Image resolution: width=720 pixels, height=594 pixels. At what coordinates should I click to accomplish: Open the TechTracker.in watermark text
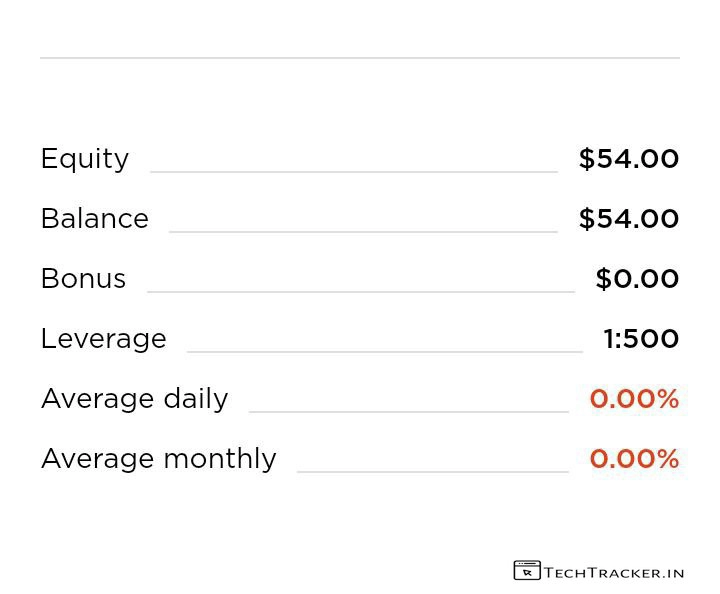[x=614, y=573]
